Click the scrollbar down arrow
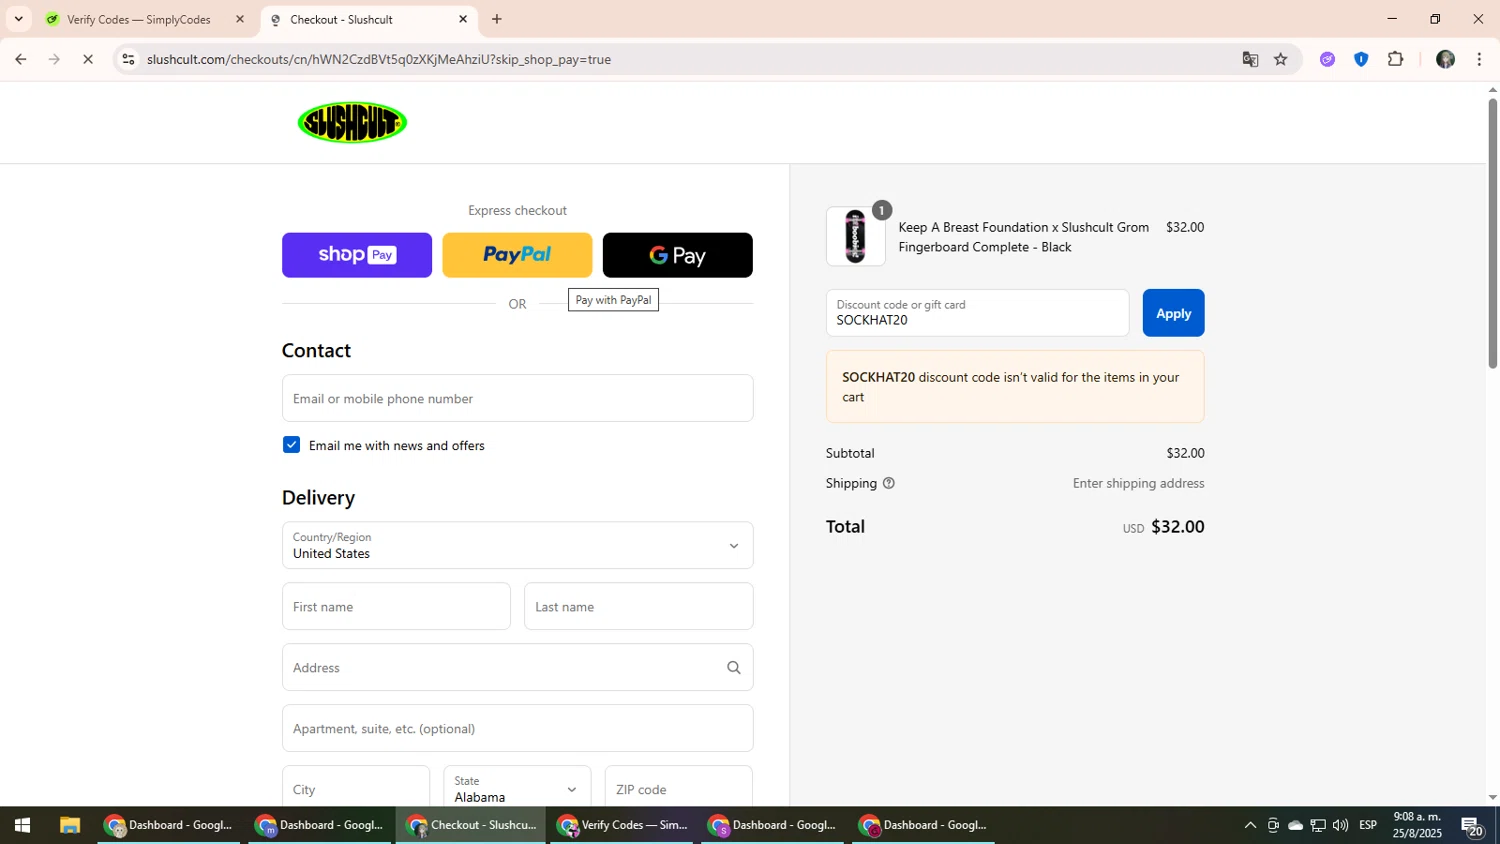Viewport: 1500px width, 844px height. (x=1492, y=798)
